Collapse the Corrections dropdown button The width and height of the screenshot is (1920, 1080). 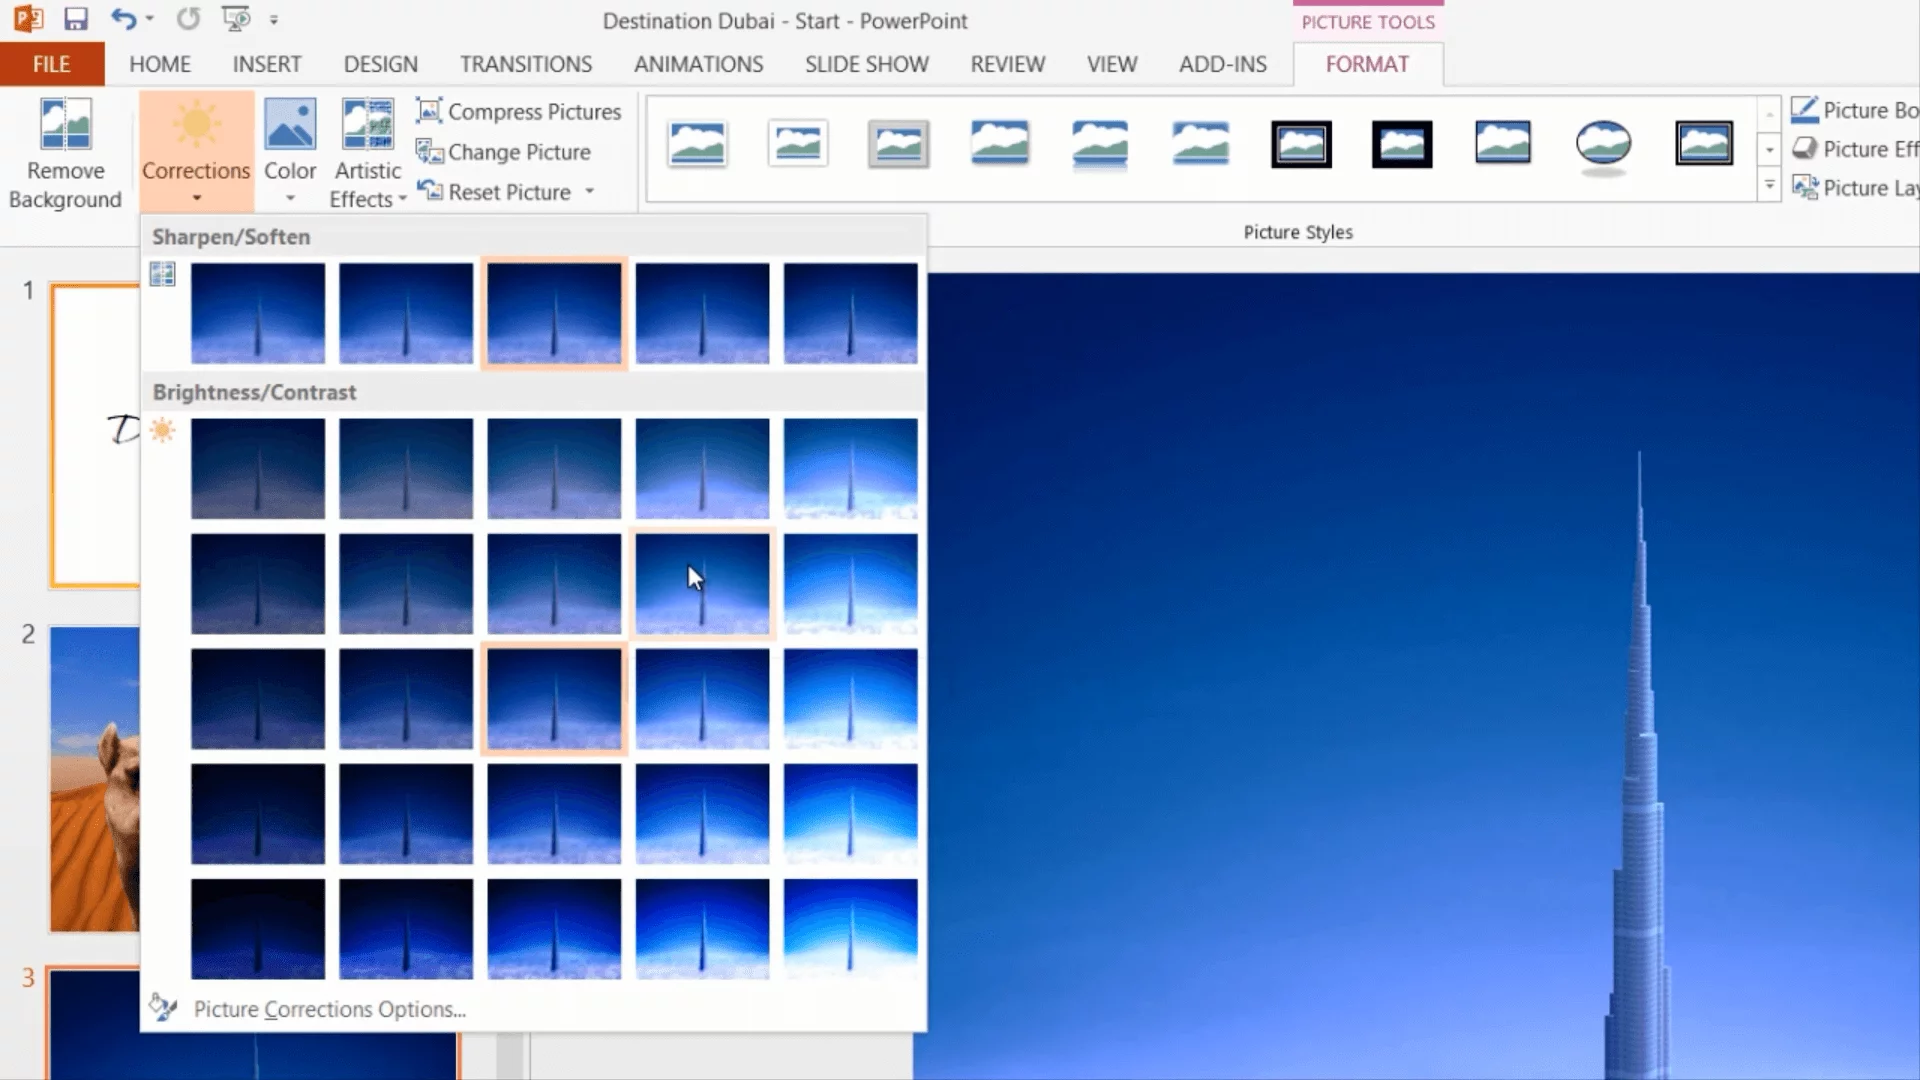(196, 150)
